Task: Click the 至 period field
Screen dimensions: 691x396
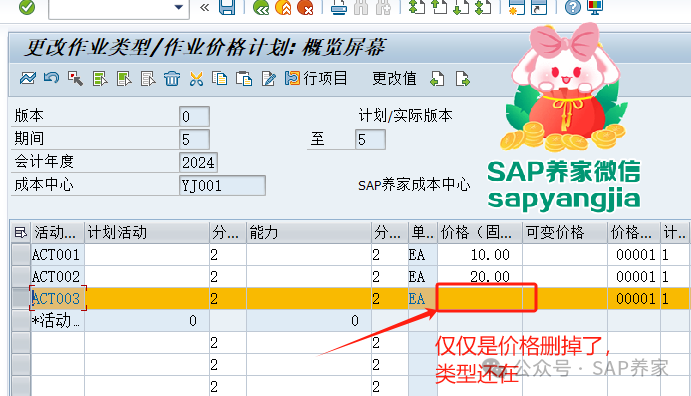Action: click(x=370, y=139)
